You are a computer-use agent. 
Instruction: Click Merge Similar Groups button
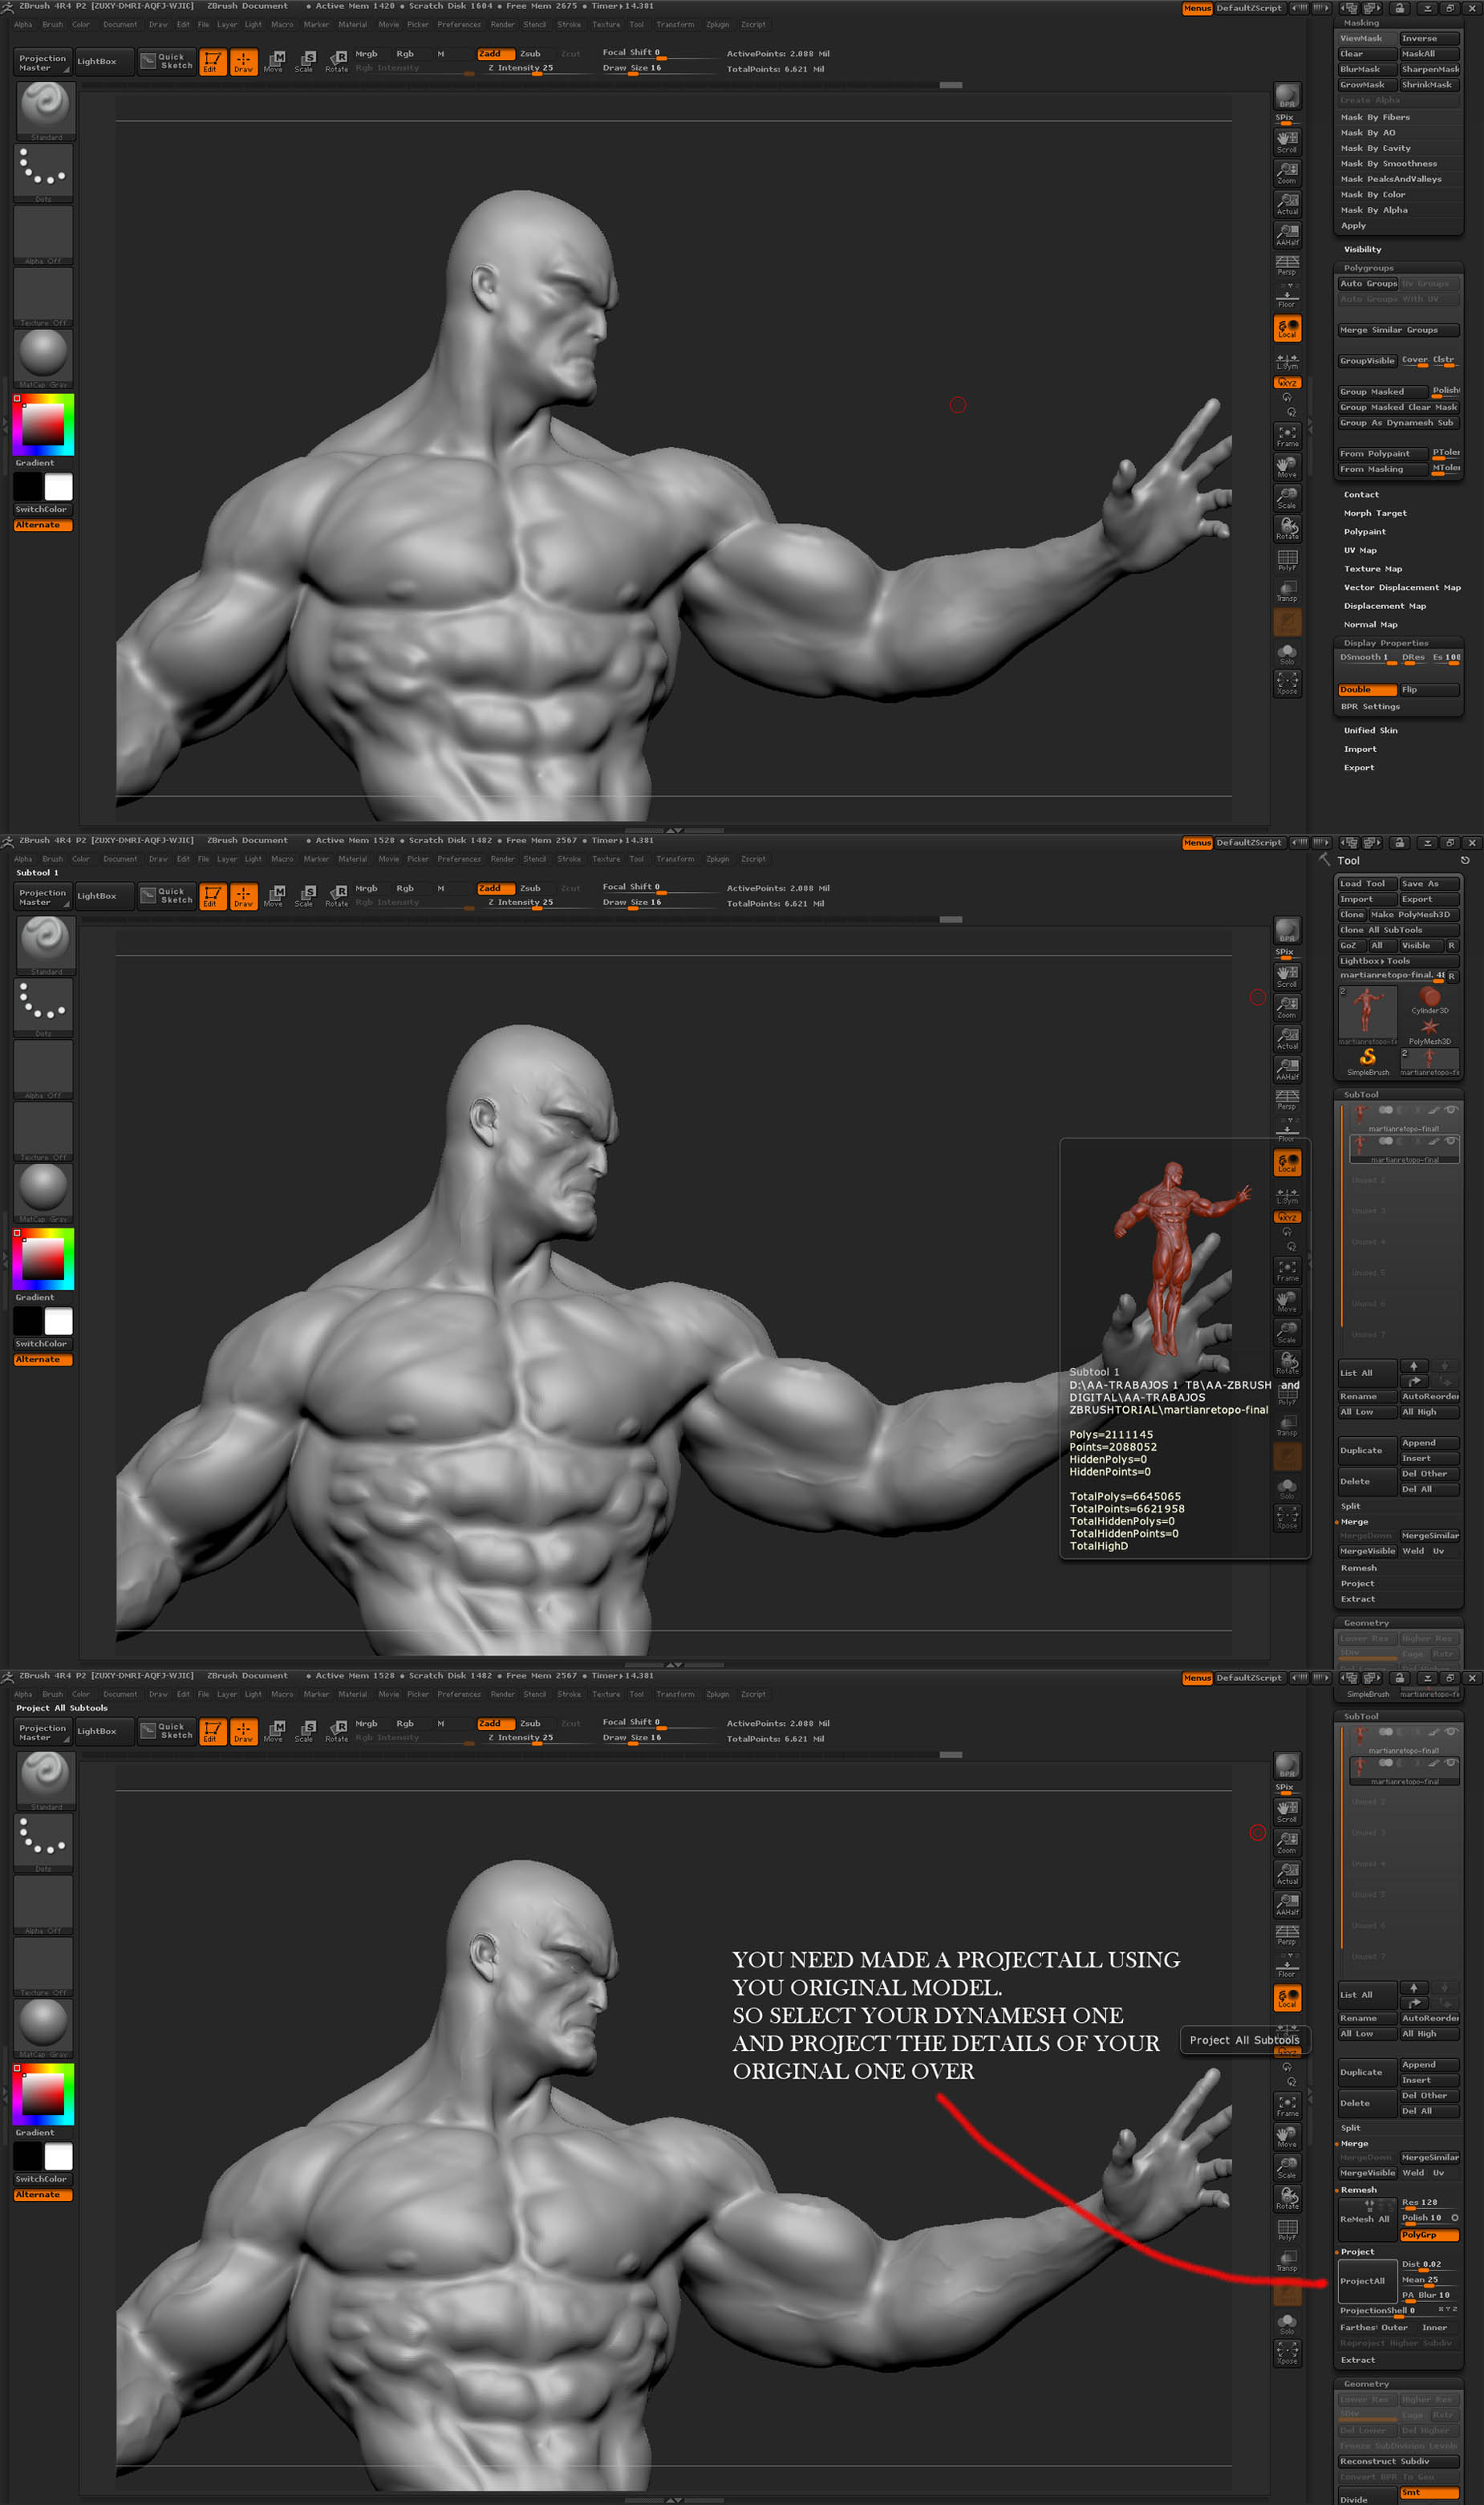tap(1399, 330)
